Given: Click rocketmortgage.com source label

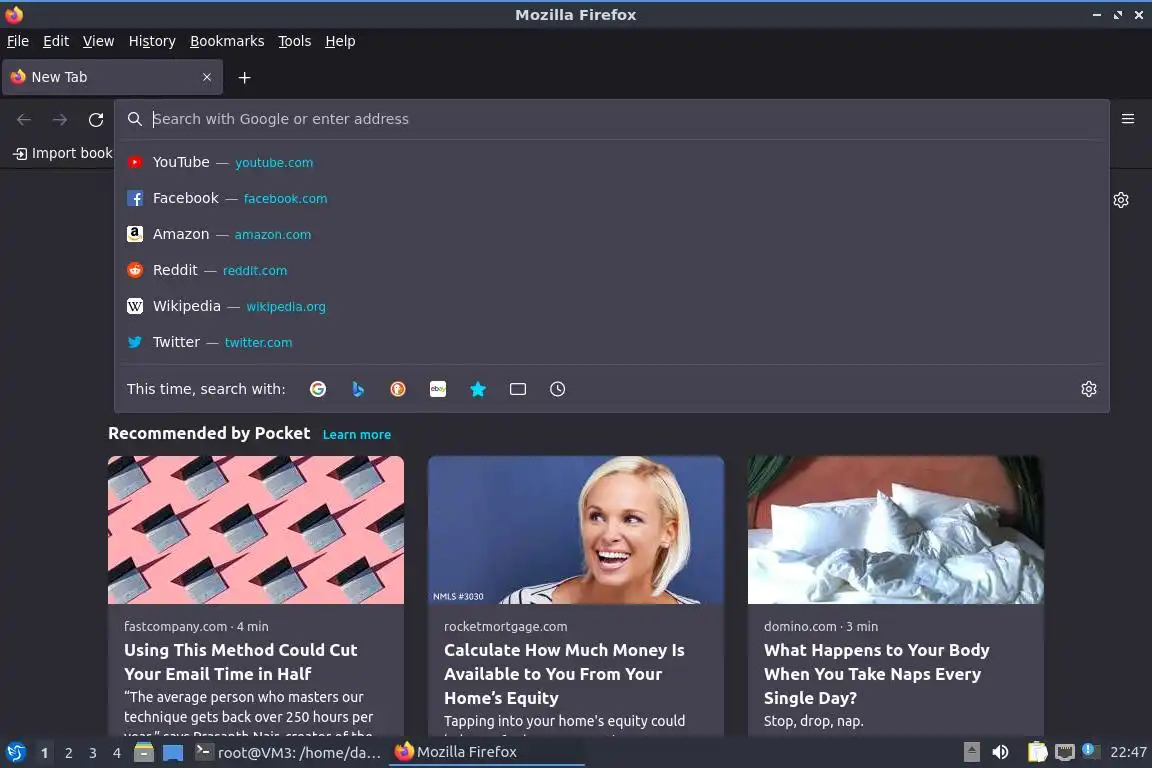Looking at the screenshot, I should click(x=505, y=626).
